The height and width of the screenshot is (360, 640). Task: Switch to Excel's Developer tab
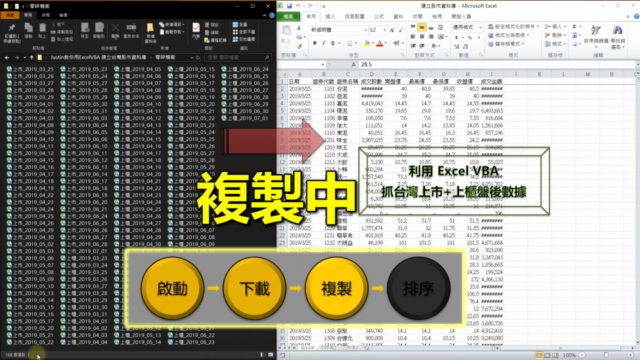click(461, 17)
